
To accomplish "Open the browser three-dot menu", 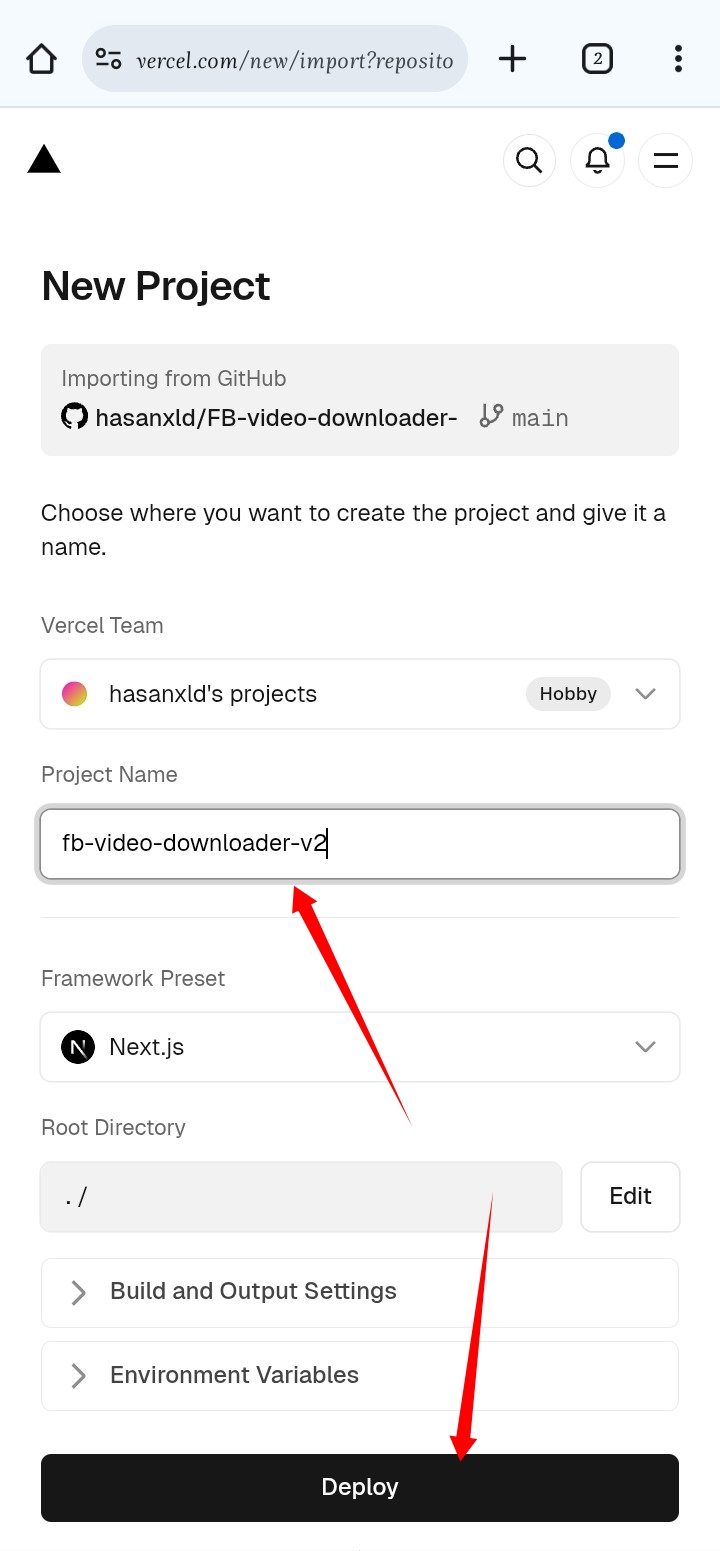I will pyautogui.click(x=678, y=59).
